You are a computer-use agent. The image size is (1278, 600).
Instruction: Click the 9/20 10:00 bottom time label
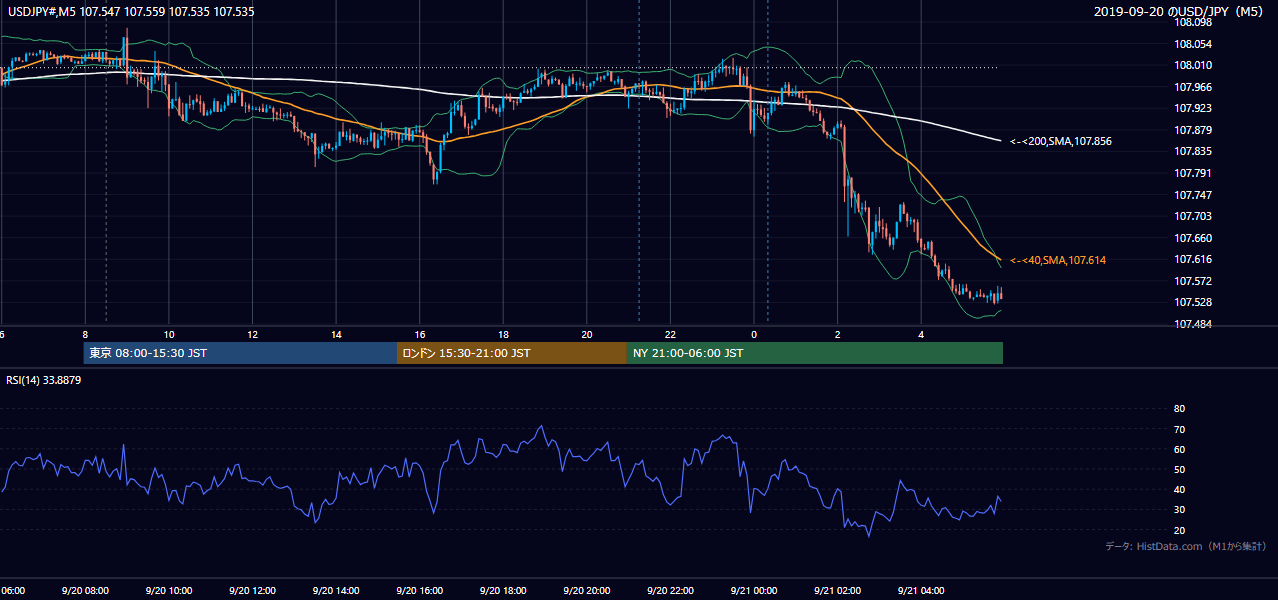coord(167,591)
